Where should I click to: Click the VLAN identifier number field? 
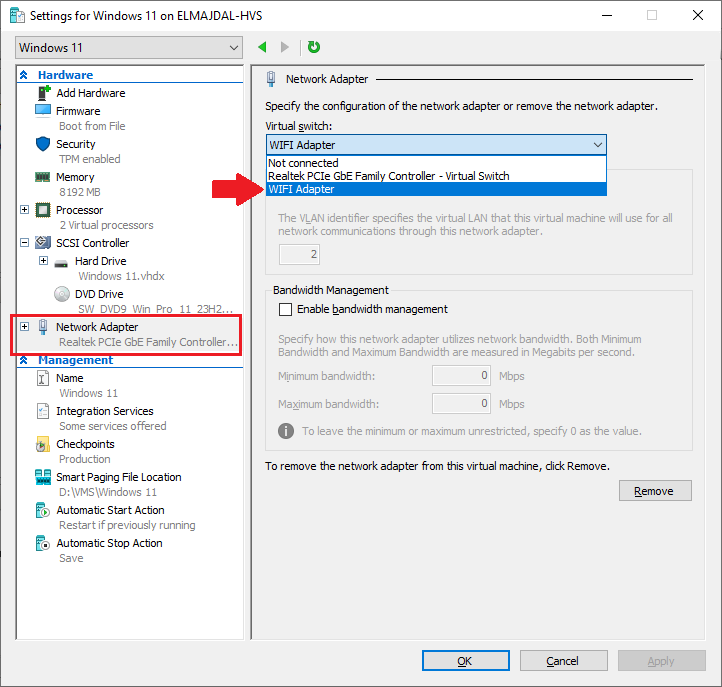pyautogui.click(x=299, y=254)
